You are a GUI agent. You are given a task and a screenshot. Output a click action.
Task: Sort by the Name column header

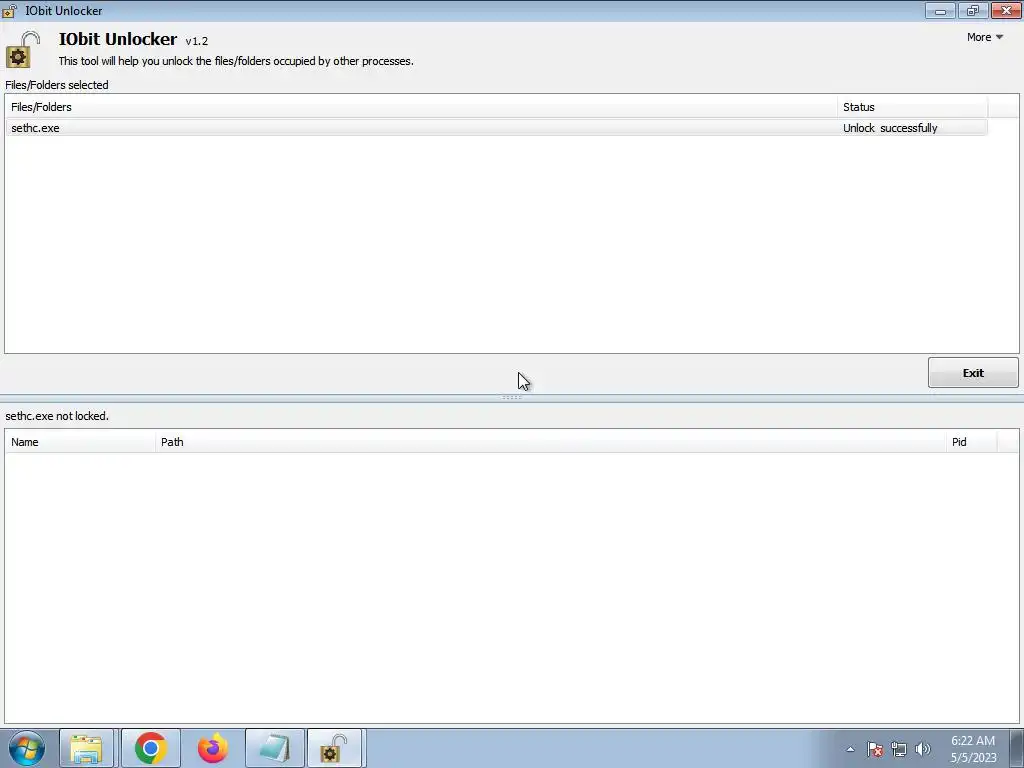click(x=80, y=442)
